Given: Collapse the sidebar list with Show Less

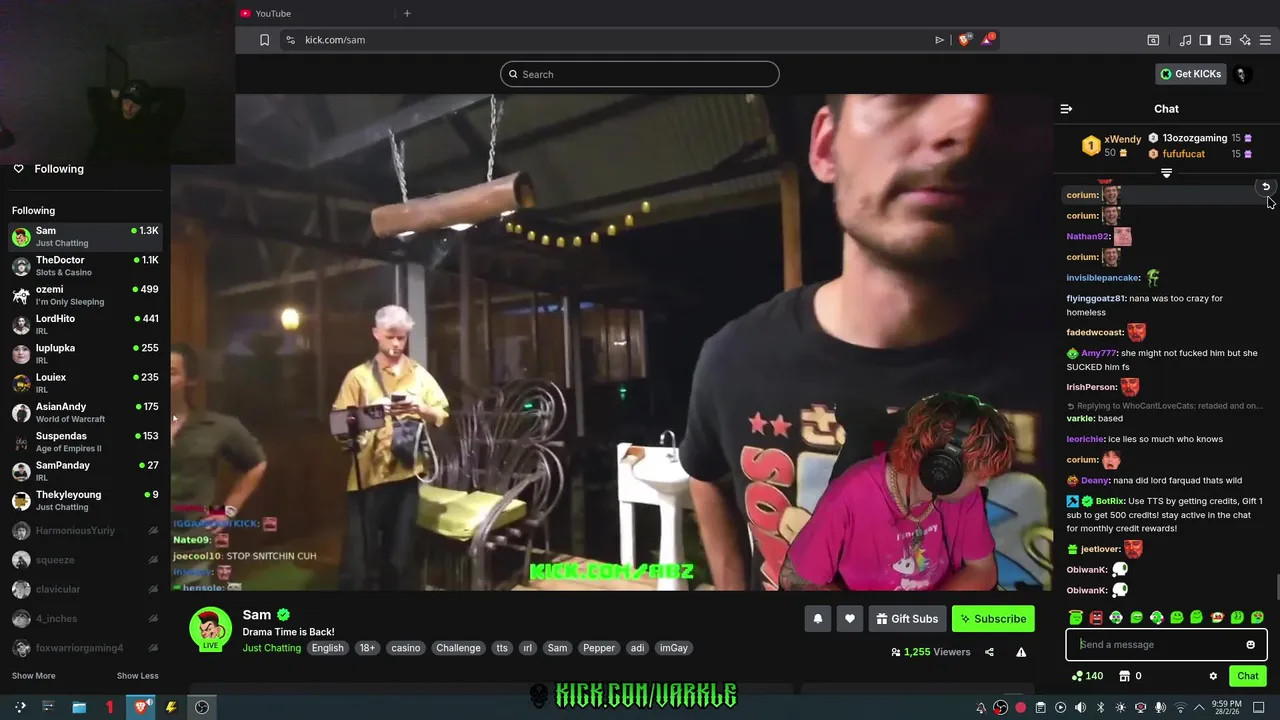Looking at the screenshot, I should (x=137, y=676).
